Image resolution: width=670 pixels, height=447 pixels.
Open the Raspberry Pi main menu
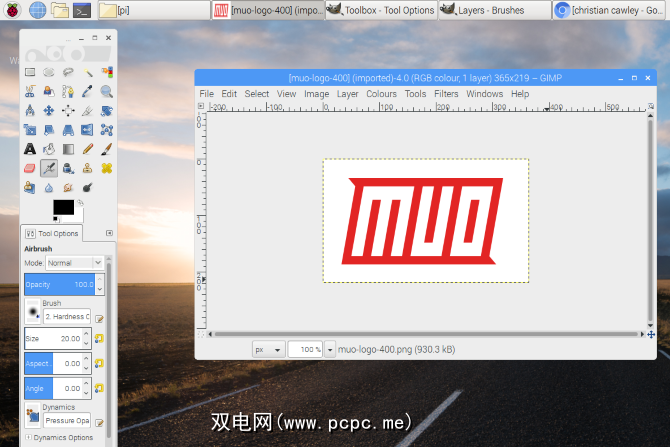(x=12, y=10)
